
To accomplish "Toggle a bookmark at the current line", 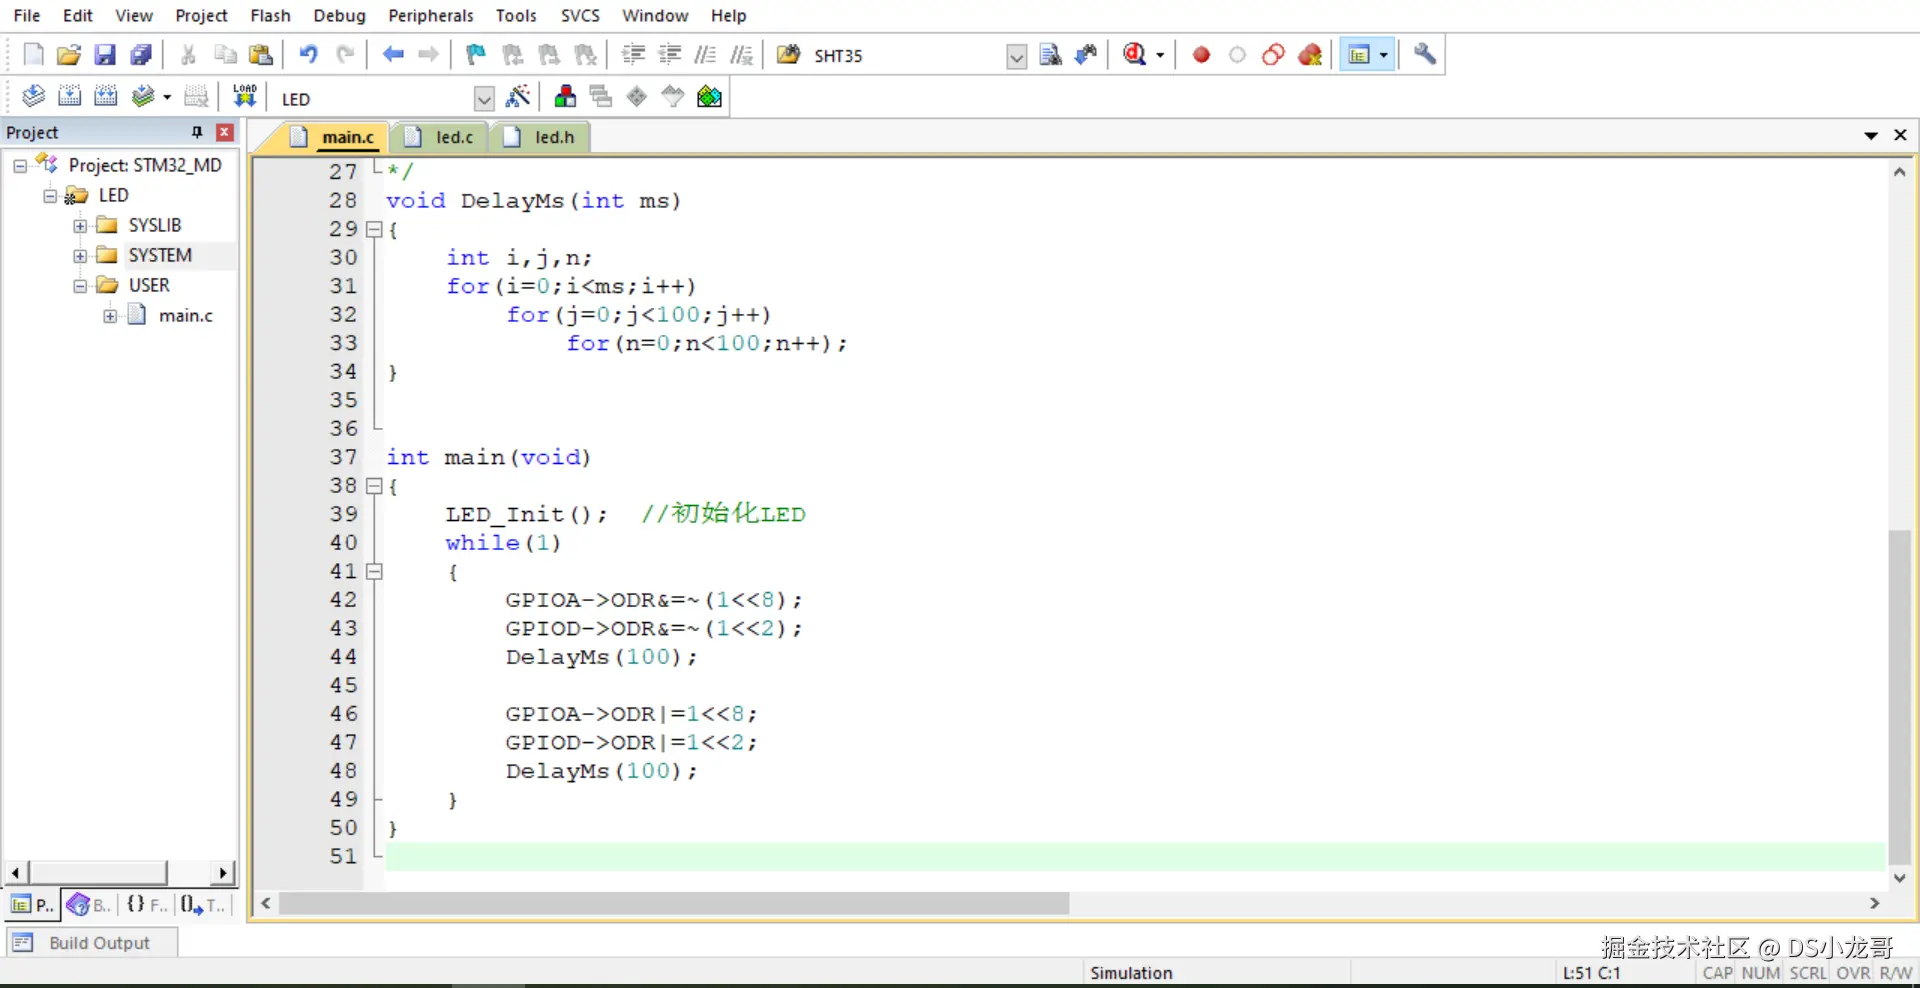I will pyautogui.click(x=474, y=55).
